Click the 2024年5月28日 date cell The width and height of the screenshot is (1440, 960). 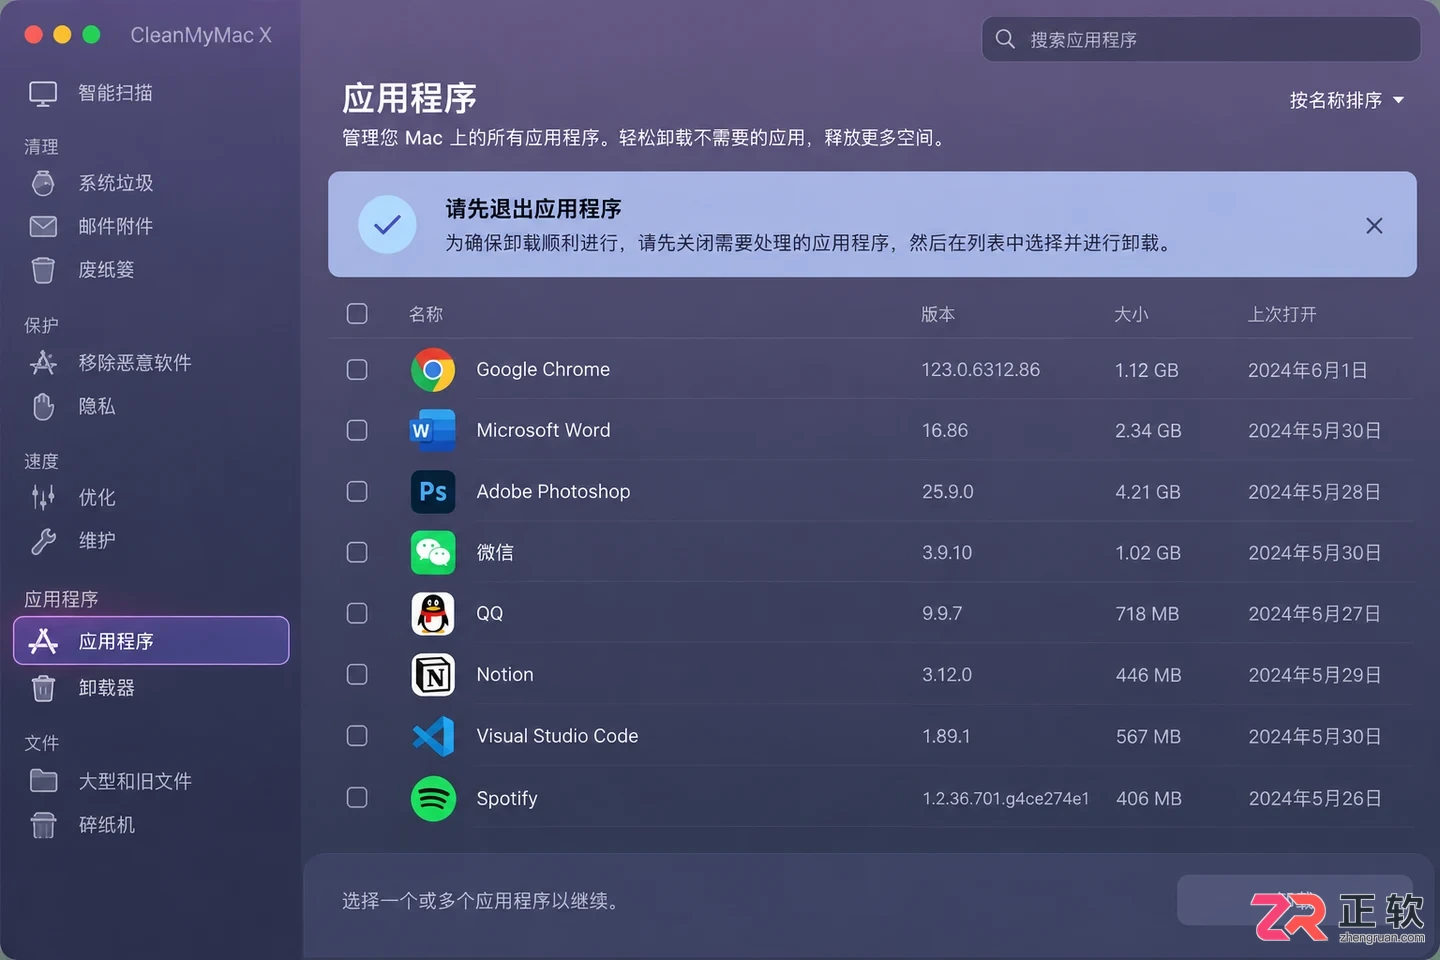coord(1314,492)
